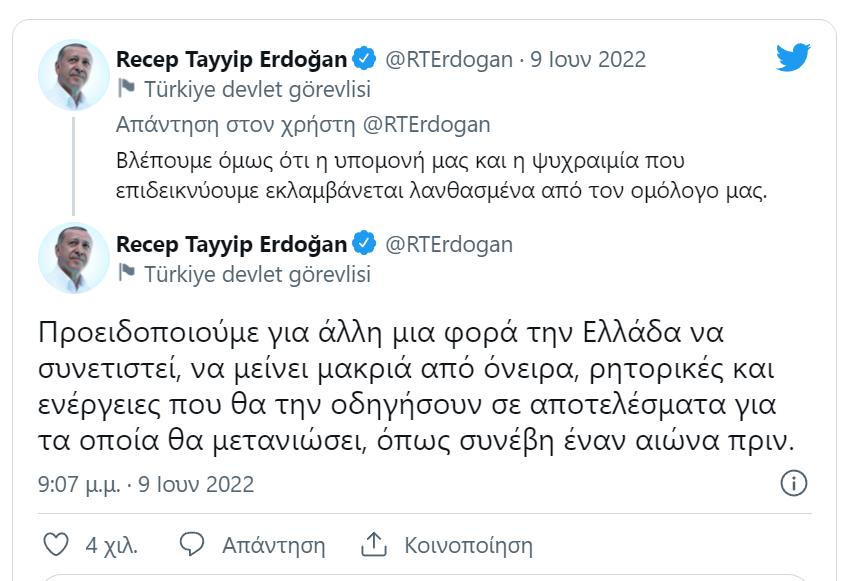Click the flag icon in the top tweet
The width and height of the screenshot is (858, 581).
126,89
